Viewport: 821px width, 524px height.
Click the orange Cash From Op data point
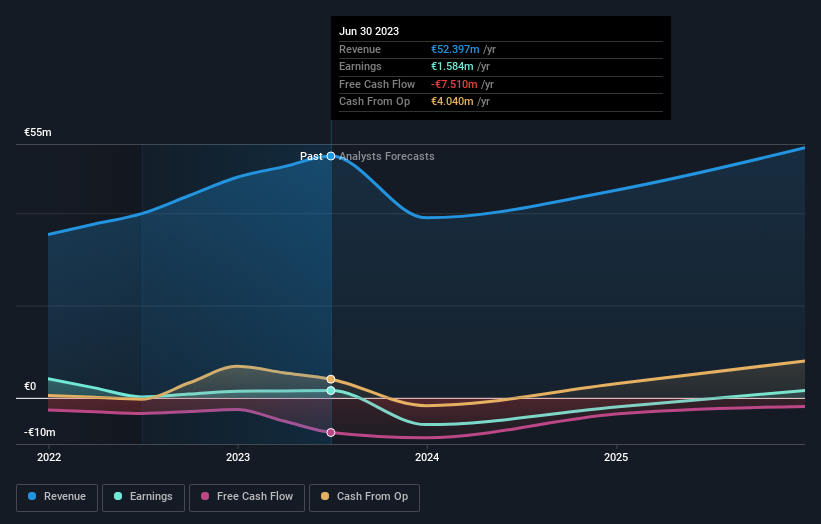pyautogui.click(x=331, y=379)
